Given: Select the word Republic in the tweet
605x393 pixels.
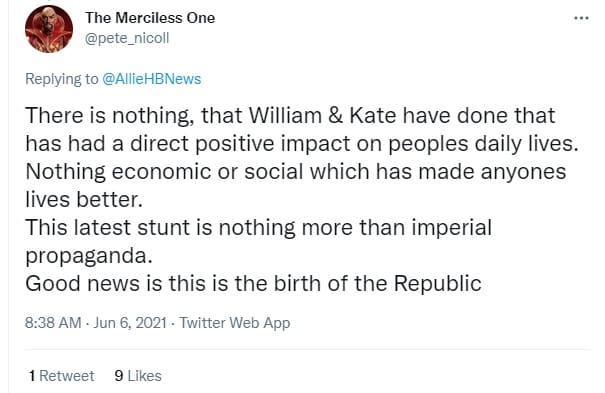Looking at the screenshot, I should click(x=438, y=284).
